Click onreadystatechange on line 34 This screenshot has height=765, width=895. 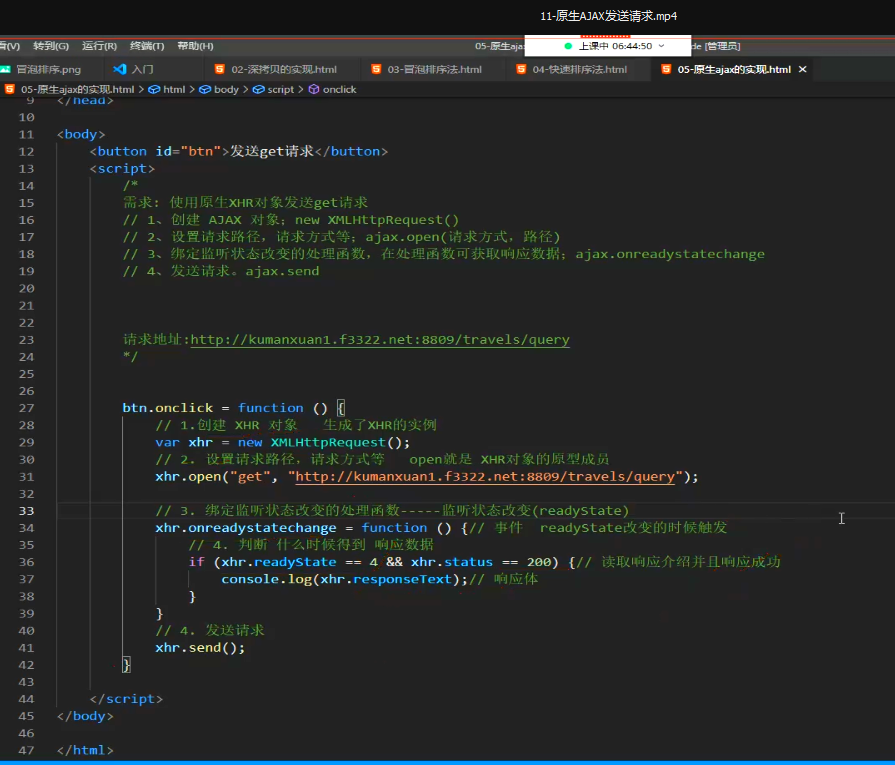coord(262,528)
